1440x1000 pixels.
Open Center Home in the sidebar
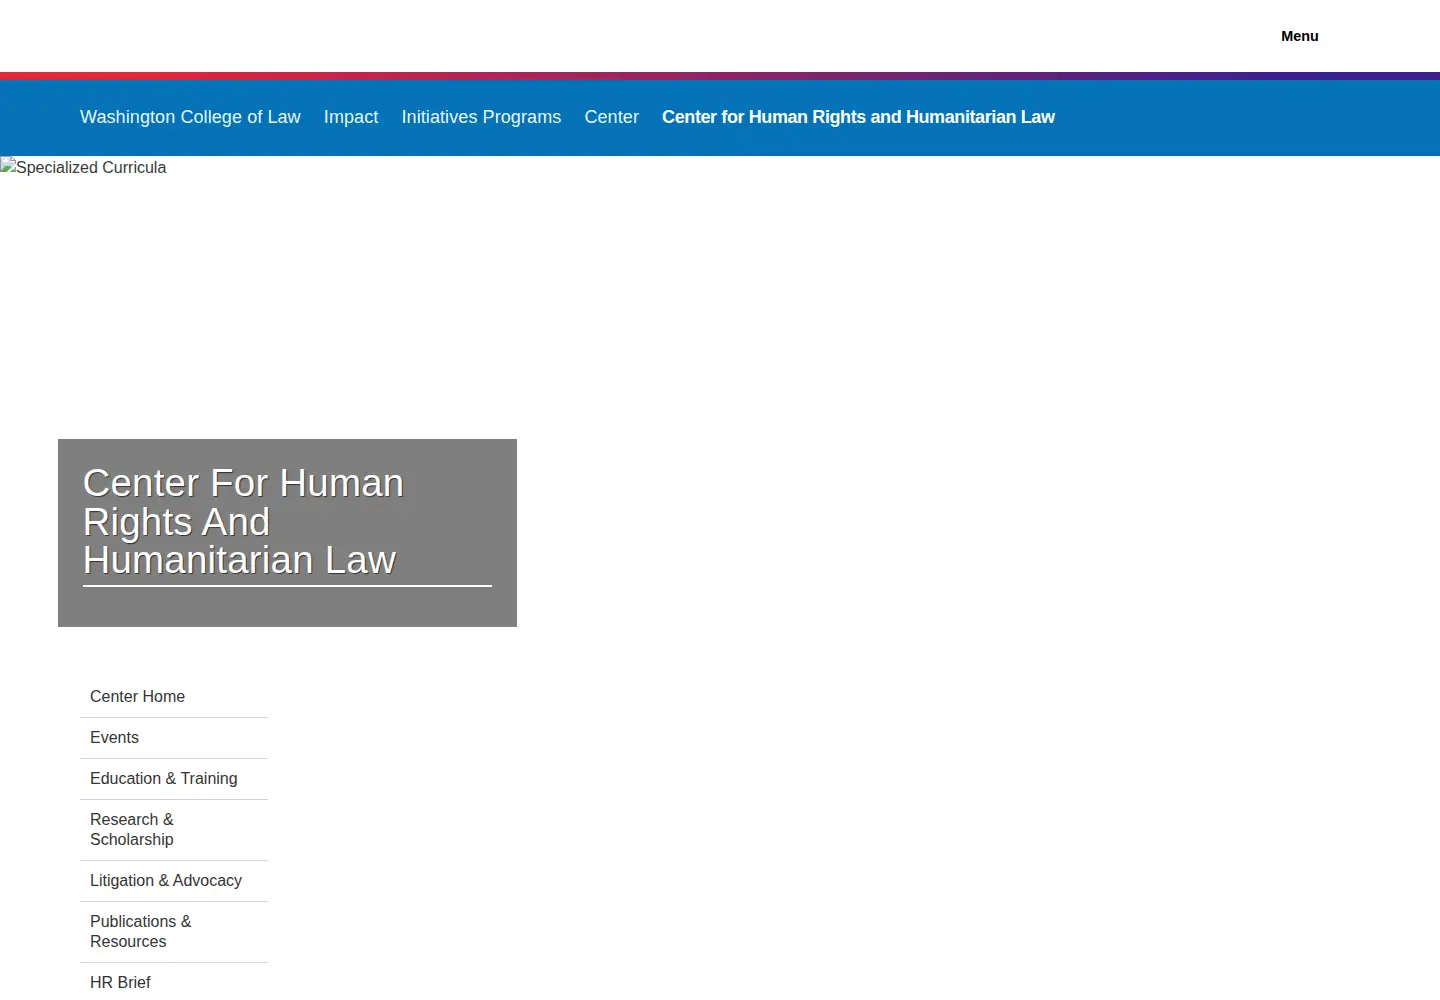tap(174, 697)
